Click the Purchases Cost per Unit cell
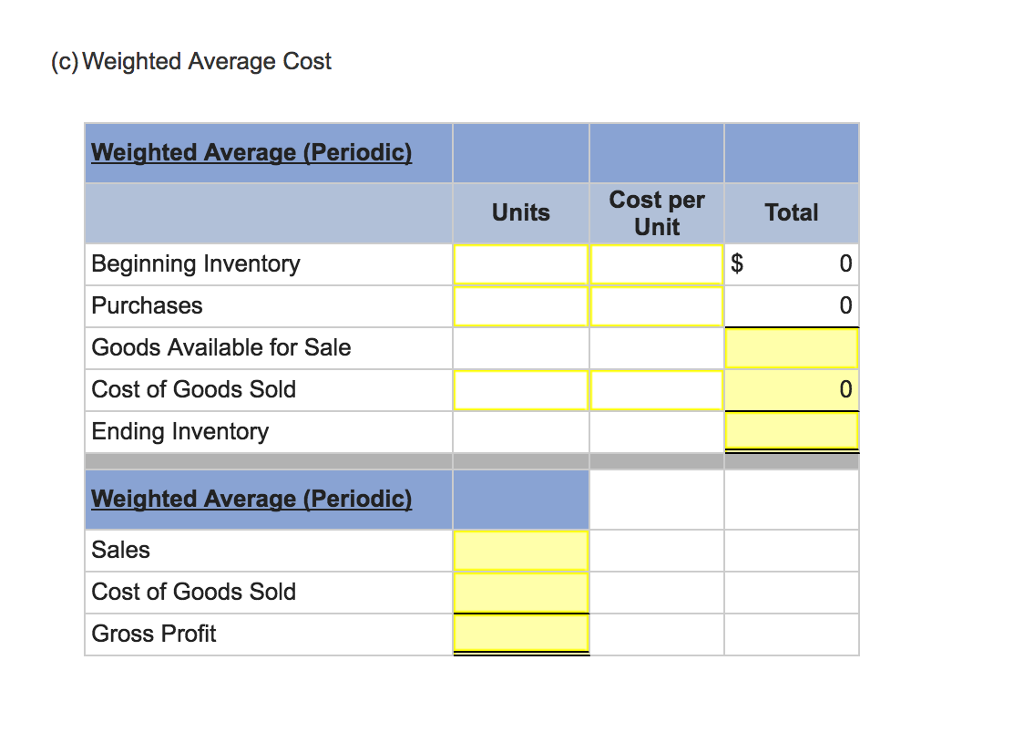1024x753 pixels. (x=656, y=305)
